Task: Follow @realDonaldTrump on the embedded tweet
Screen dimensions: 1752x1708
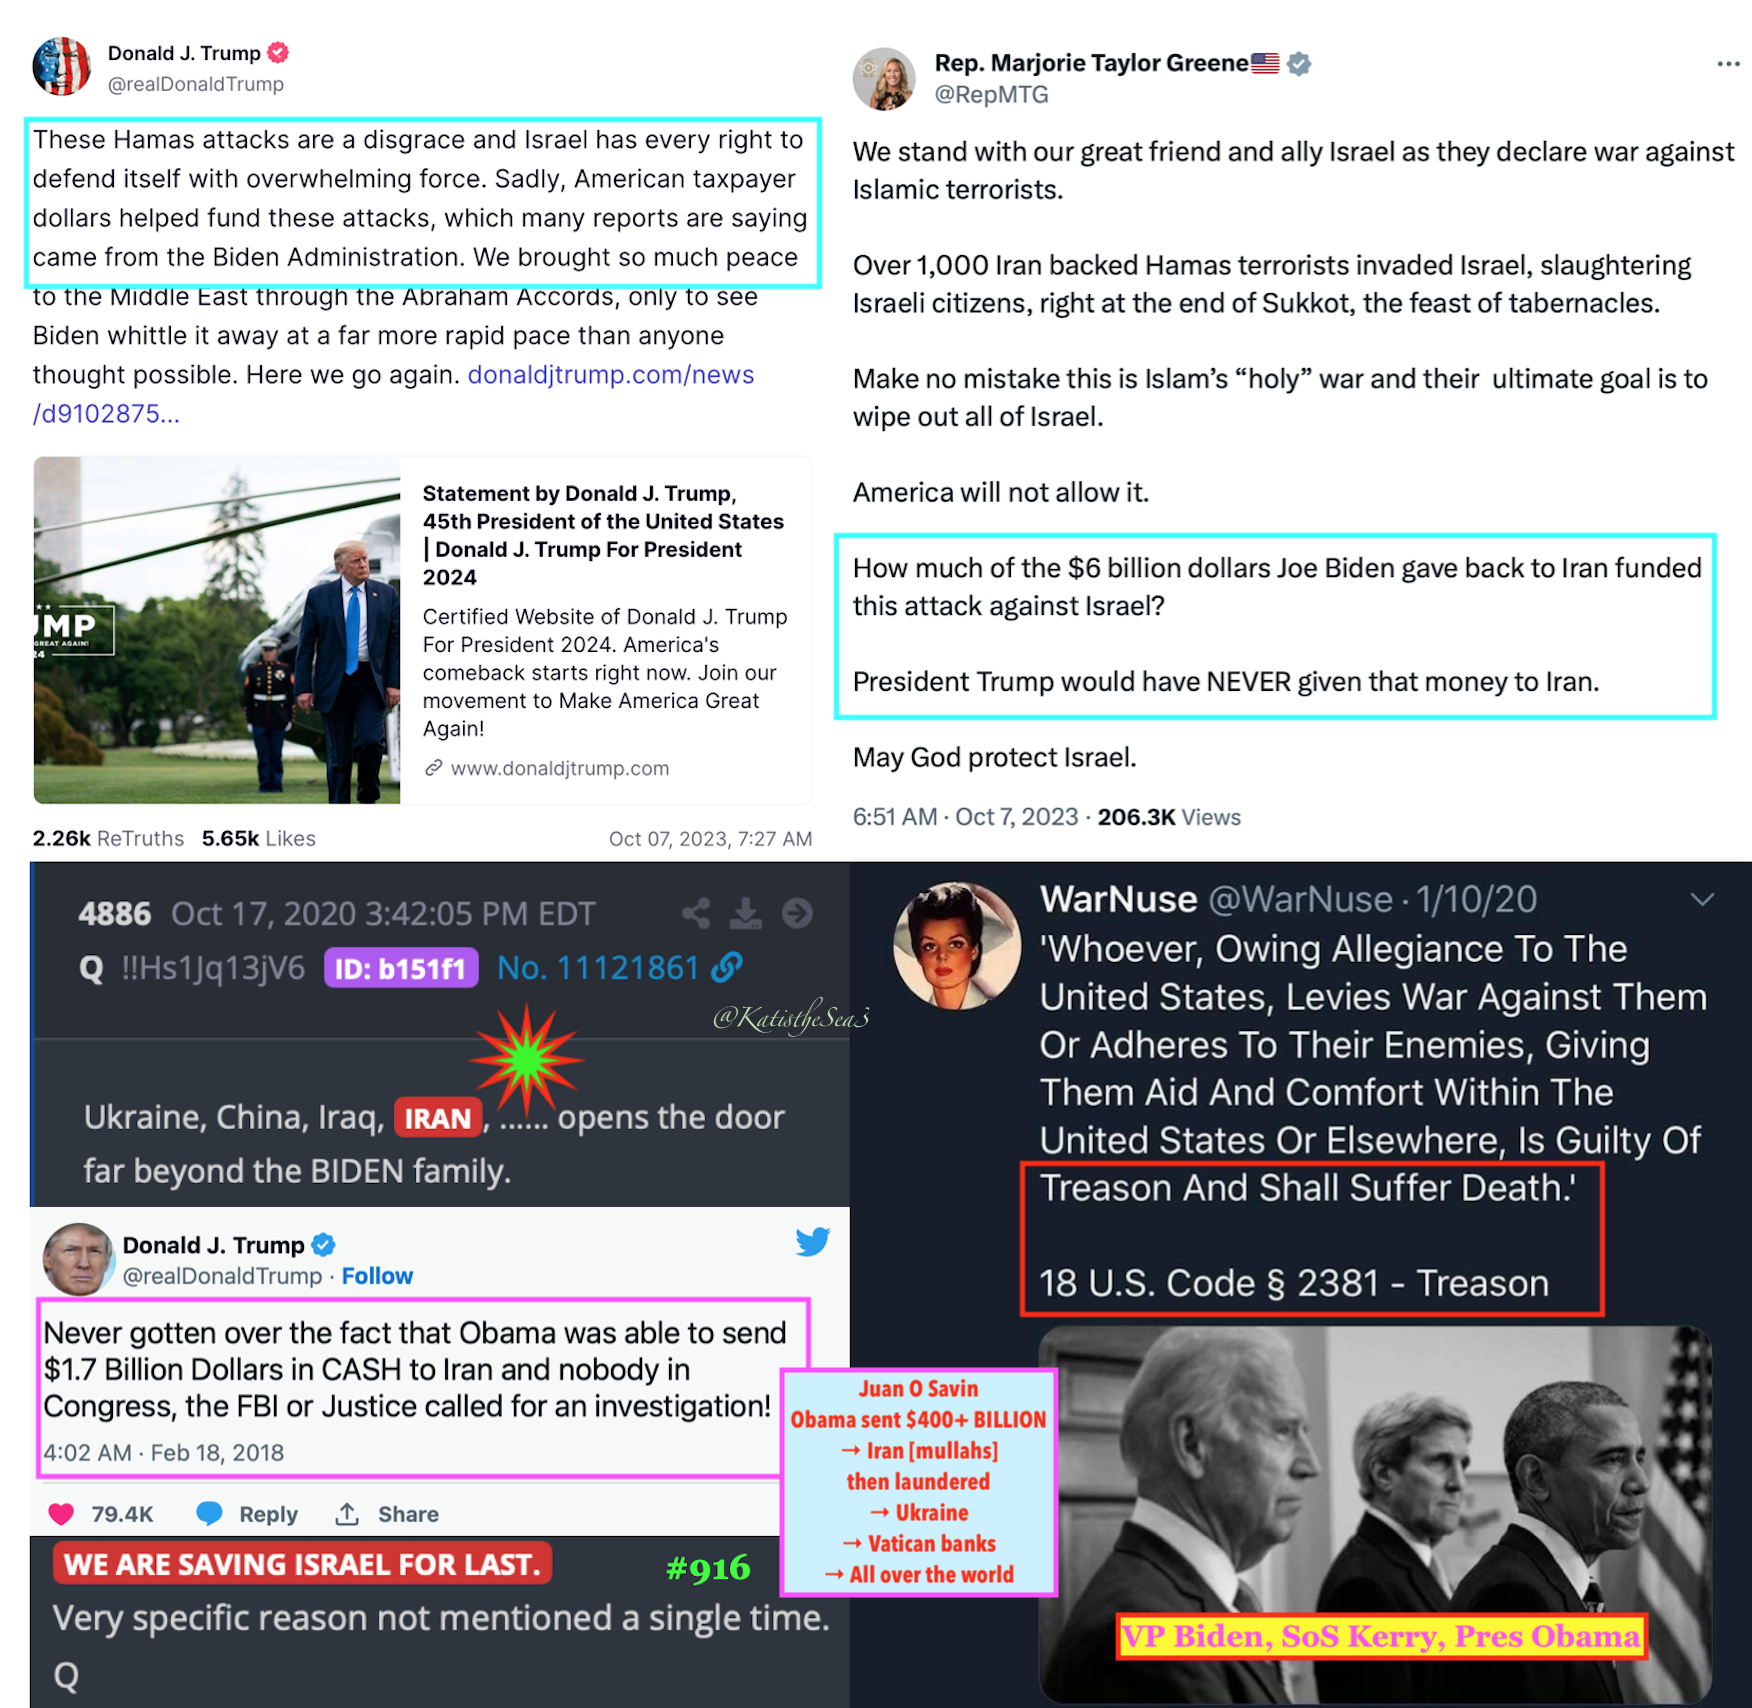Action: 377,1276
